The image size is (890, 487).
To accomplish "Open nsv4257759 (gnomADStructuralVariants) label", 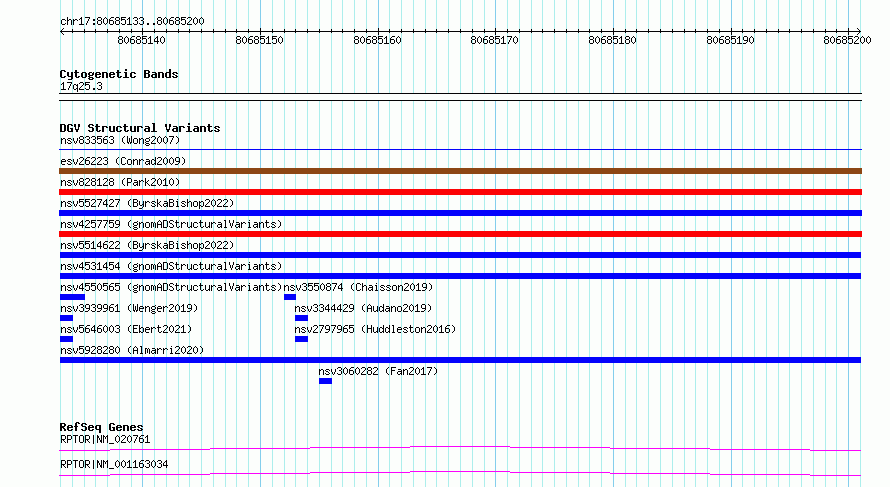I will [x=171, y=224].
